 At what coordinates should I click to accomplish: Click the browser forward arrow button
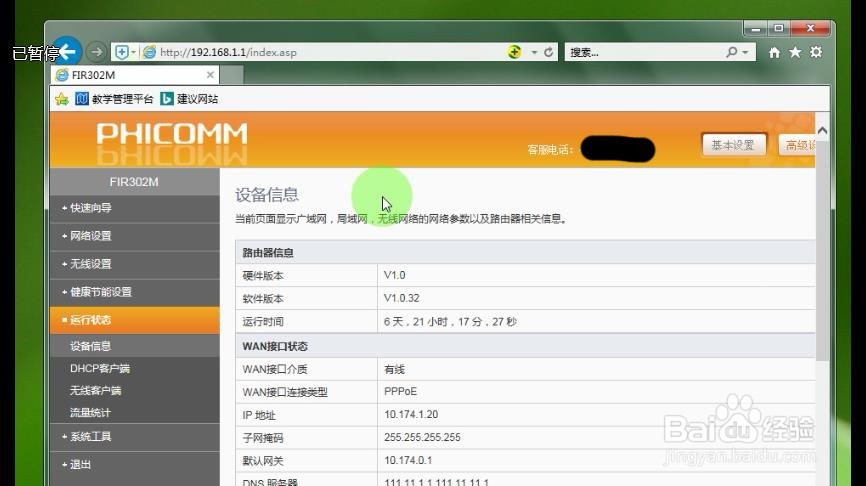[97, 52]
